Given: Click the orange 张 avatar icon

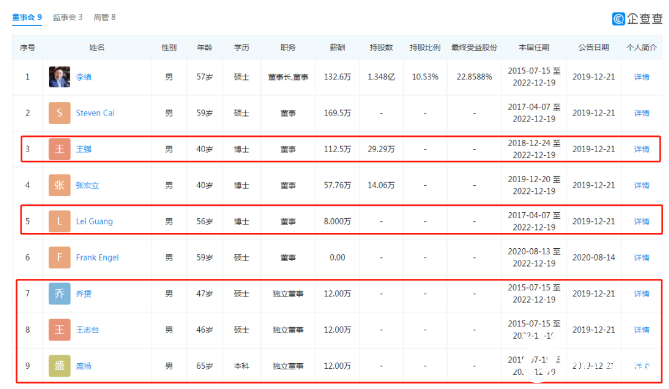Looking at the screenshot, I should tap(59, 185).
